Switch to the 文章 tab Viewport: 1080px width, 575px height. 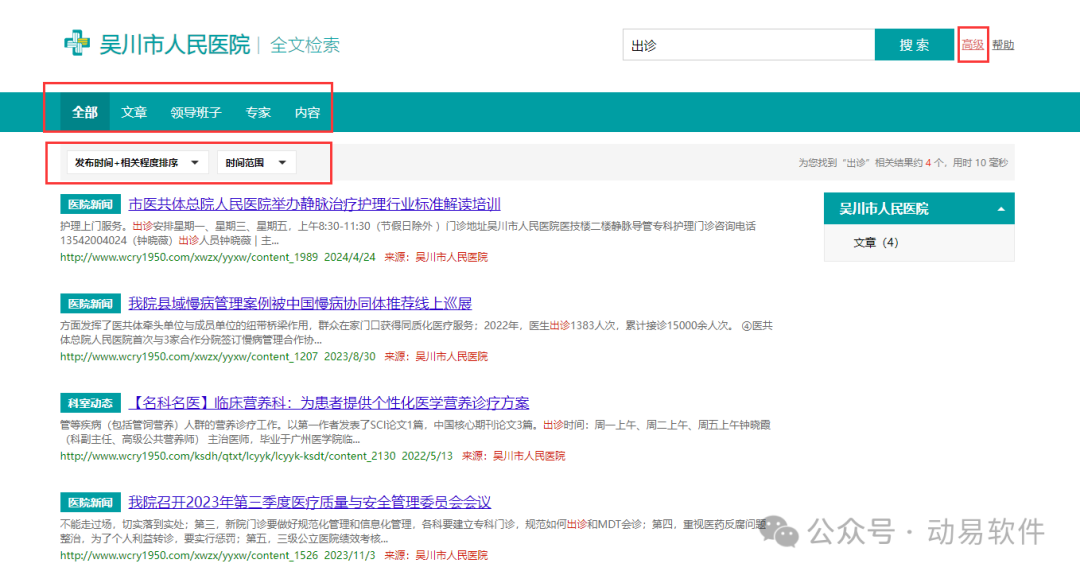coord(134,113)
